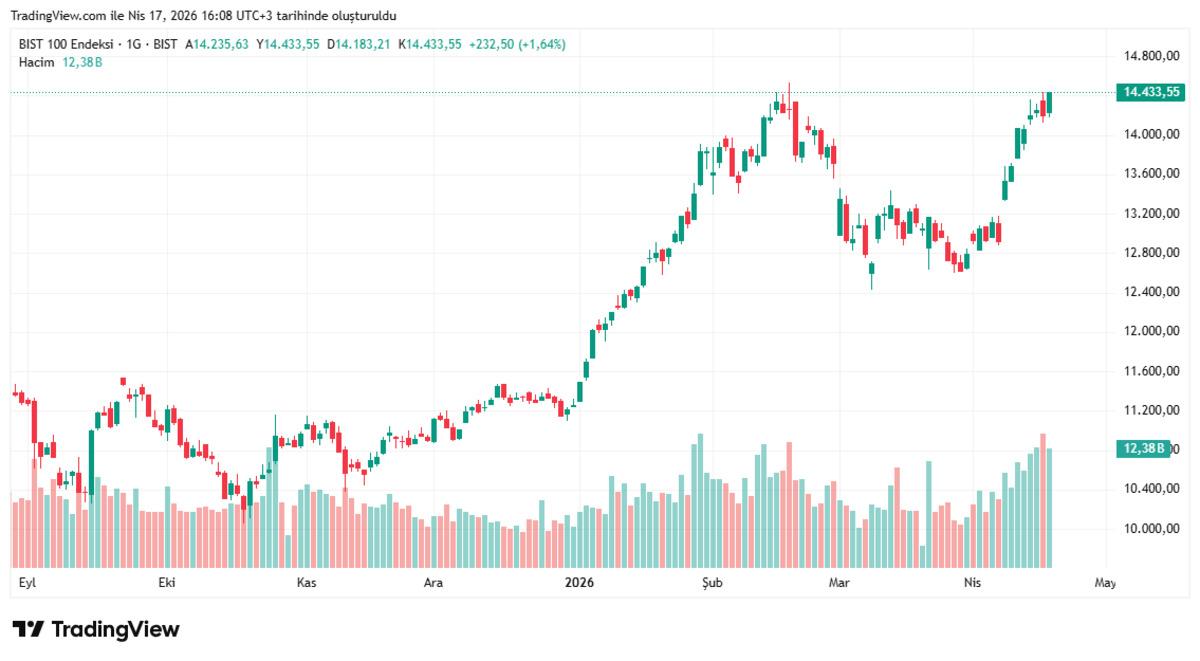Select the Hacim indicator label
This screenshot has width=1200, height=661.
click(36, 62)
